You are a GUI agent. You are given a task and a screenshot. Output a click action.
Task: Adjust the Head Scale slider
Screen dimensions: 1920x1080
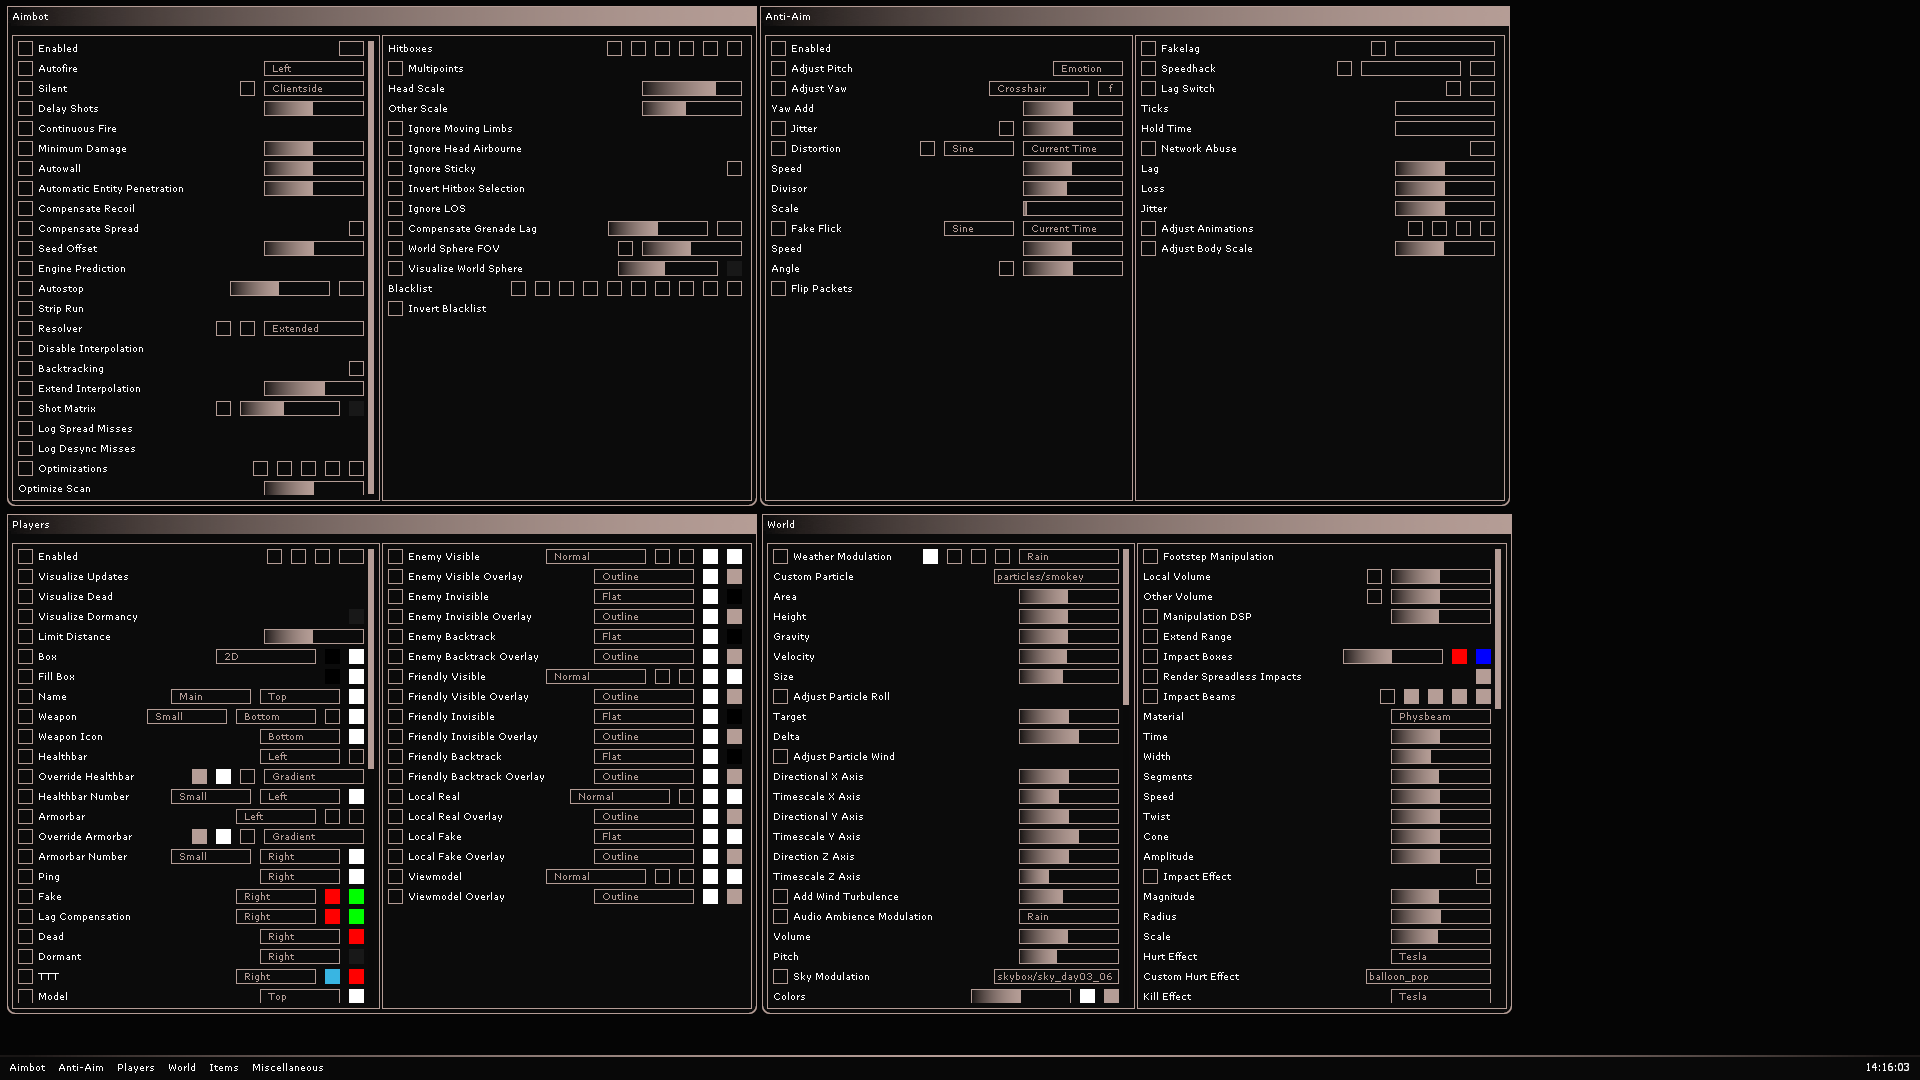(x=691, y=89)
